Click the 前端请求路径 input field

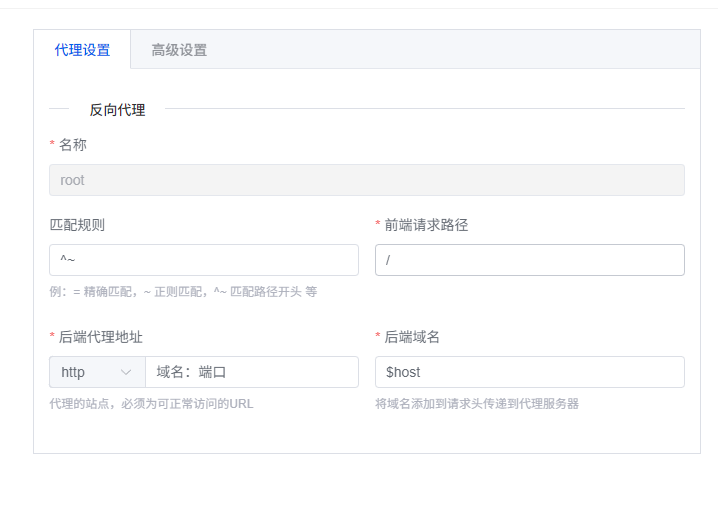tap(530, 260)
